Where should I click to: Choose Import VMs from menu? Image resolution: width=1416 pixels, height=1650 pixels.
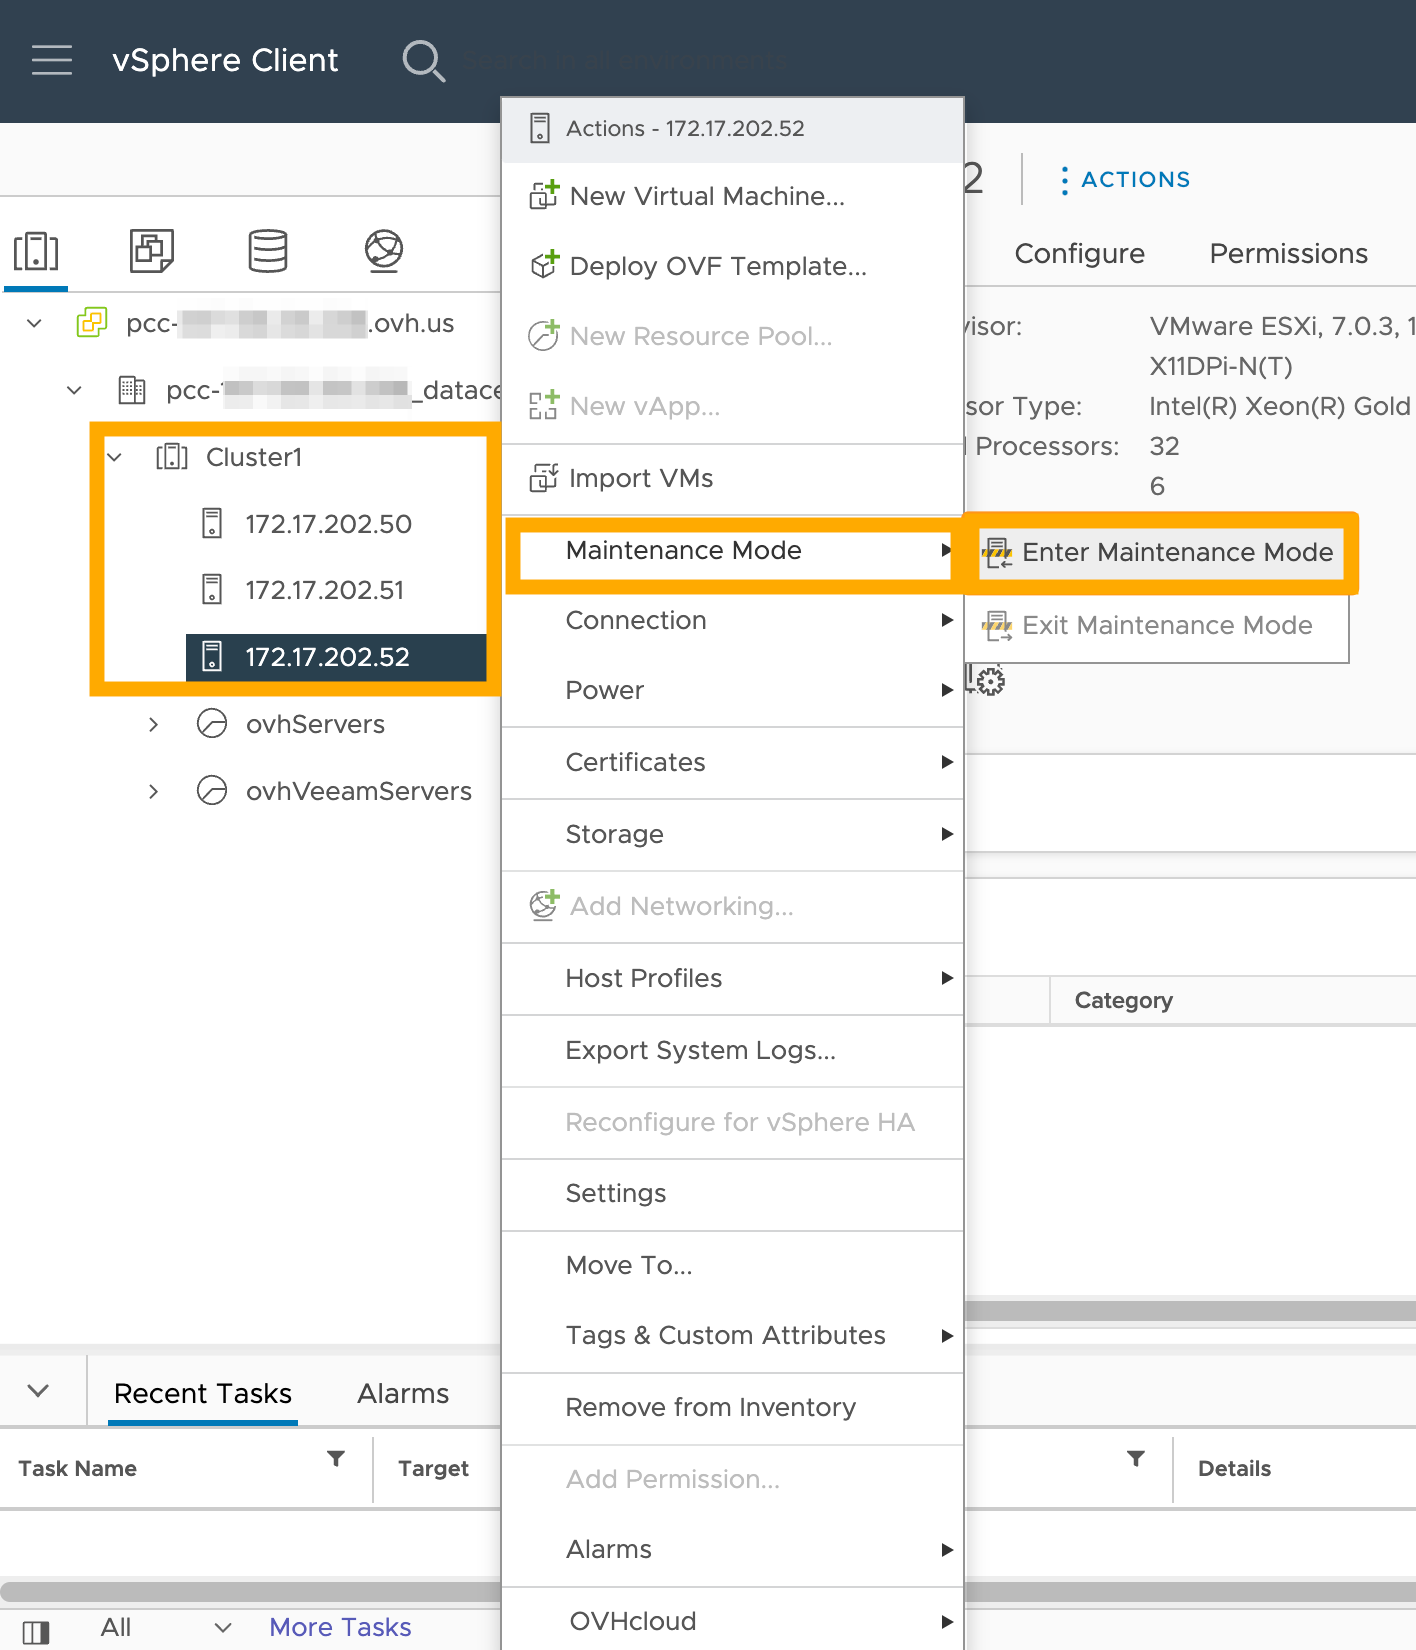coord(732,478)
